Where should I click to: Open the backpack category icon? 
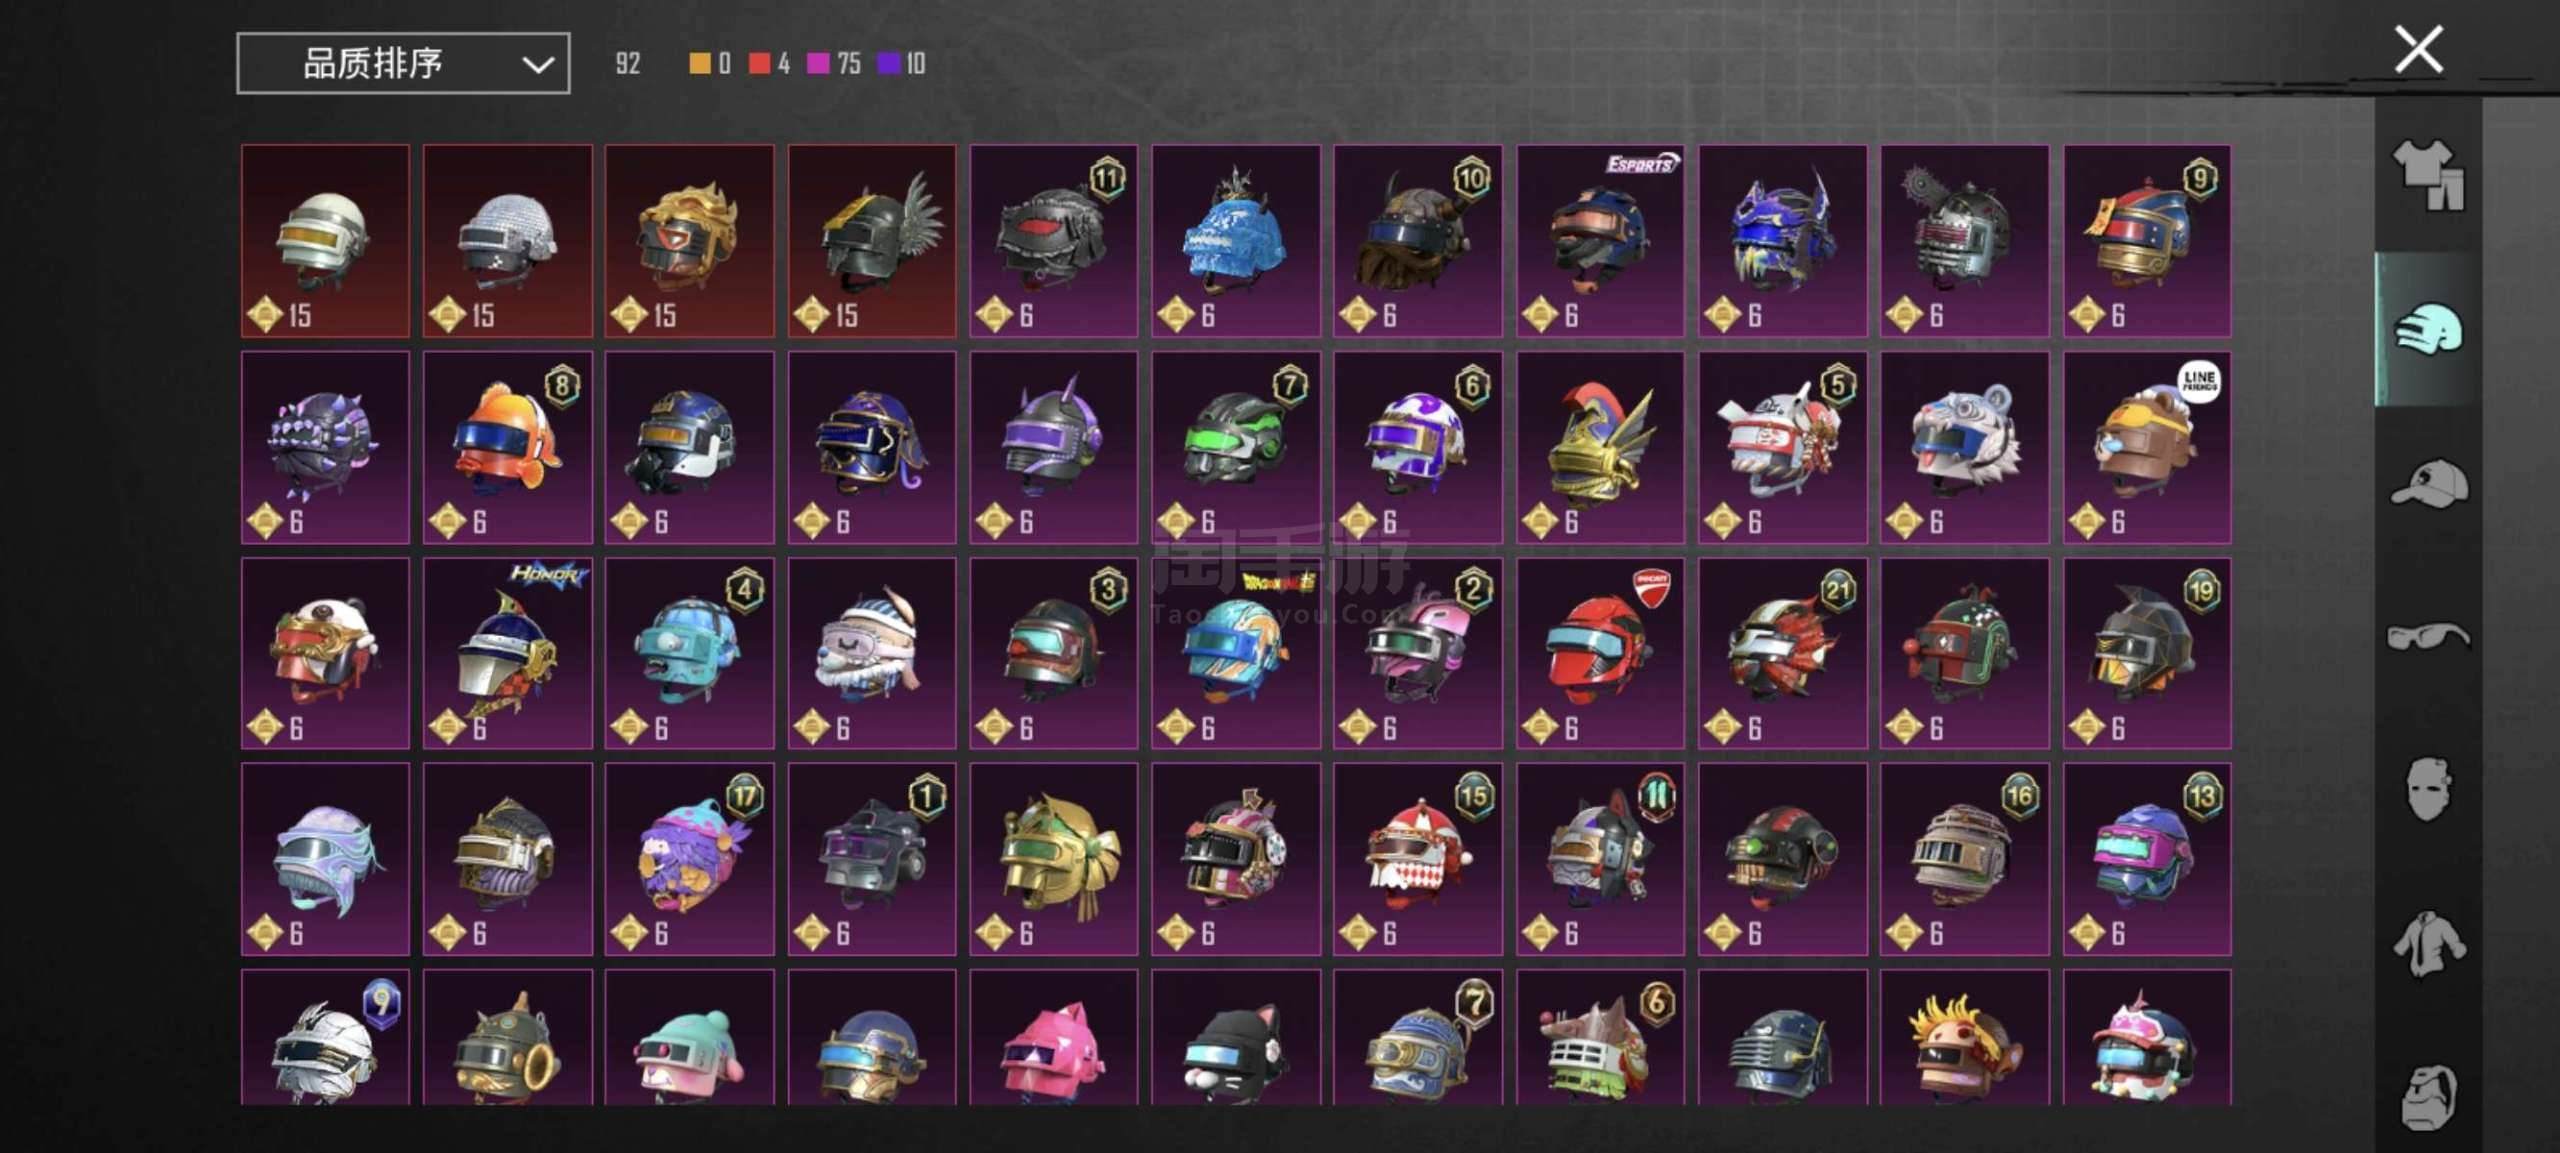coord(2428,1096)
